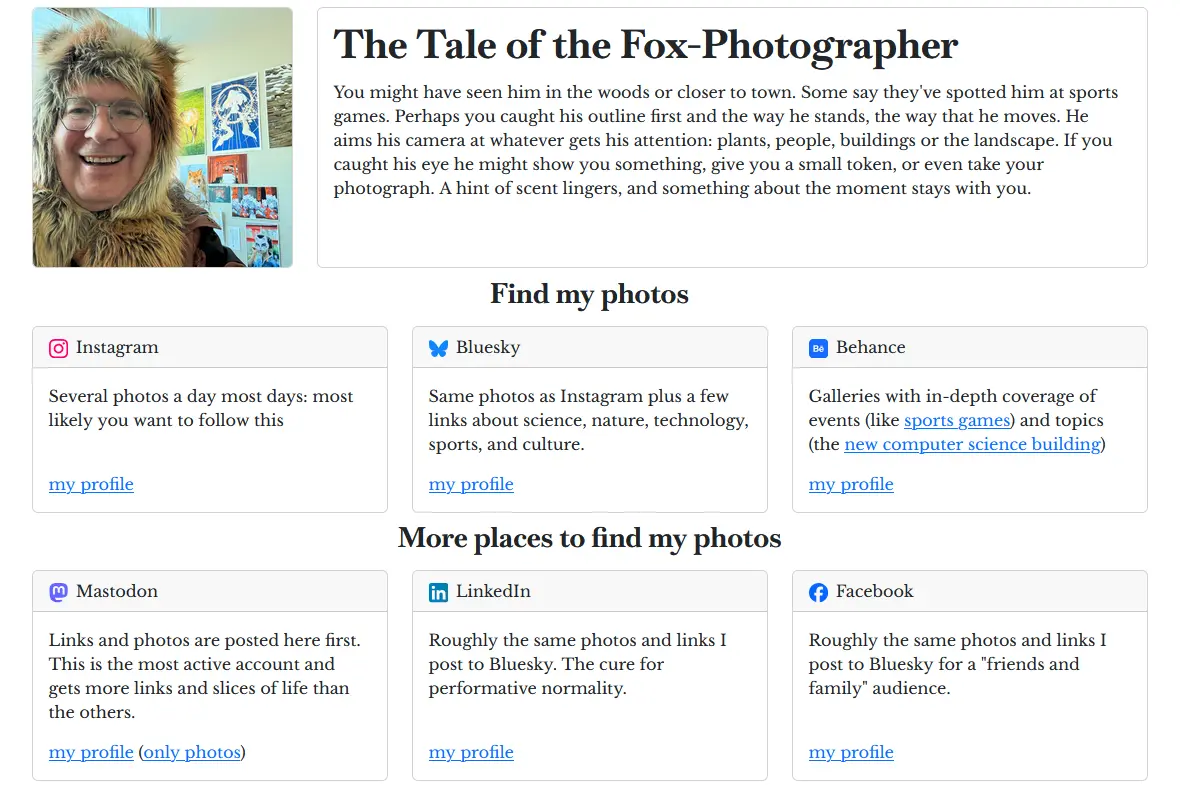Click the Behance logo icon
This screenshot has height=791, width=1180.
pyautogui.click(x=818, y=348)
